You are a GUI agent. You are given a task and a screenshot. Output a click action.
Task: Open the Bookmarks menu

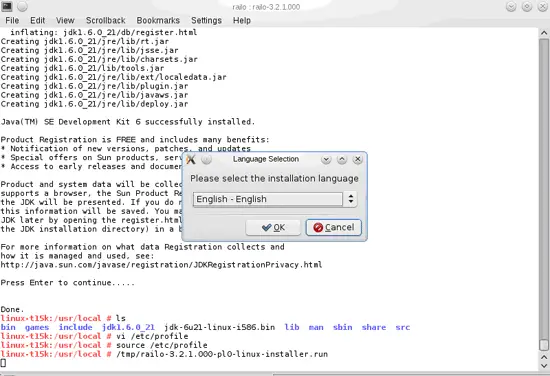(x=158, y=21)
